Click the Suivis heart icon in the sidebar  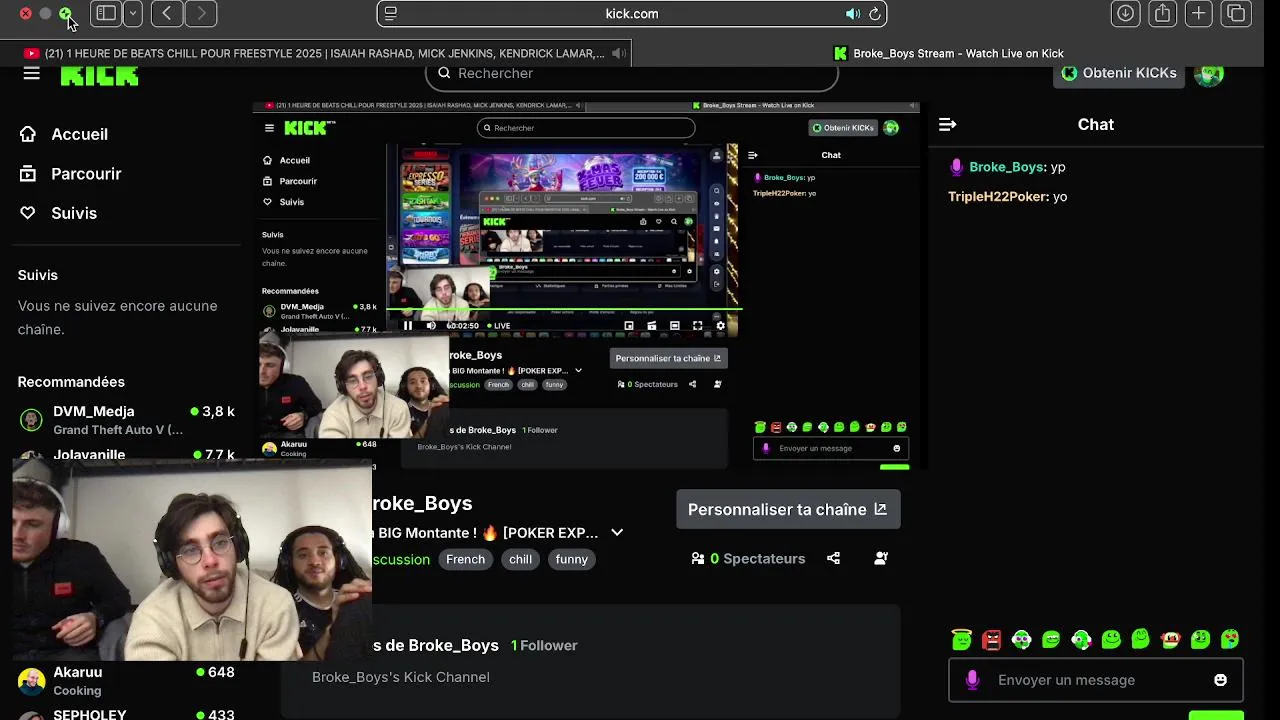click(28, 213)
